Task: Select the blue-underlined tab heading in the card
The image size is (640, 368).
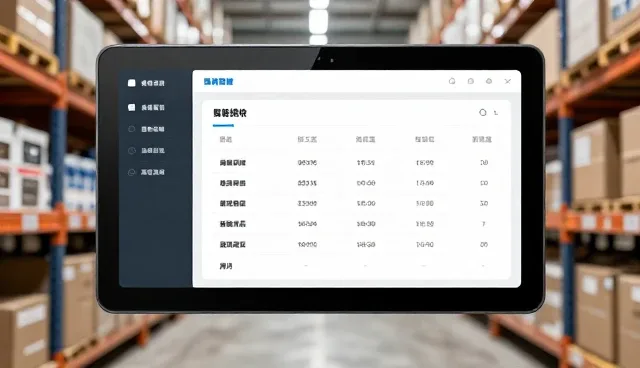Action: (x=230, y=113)
